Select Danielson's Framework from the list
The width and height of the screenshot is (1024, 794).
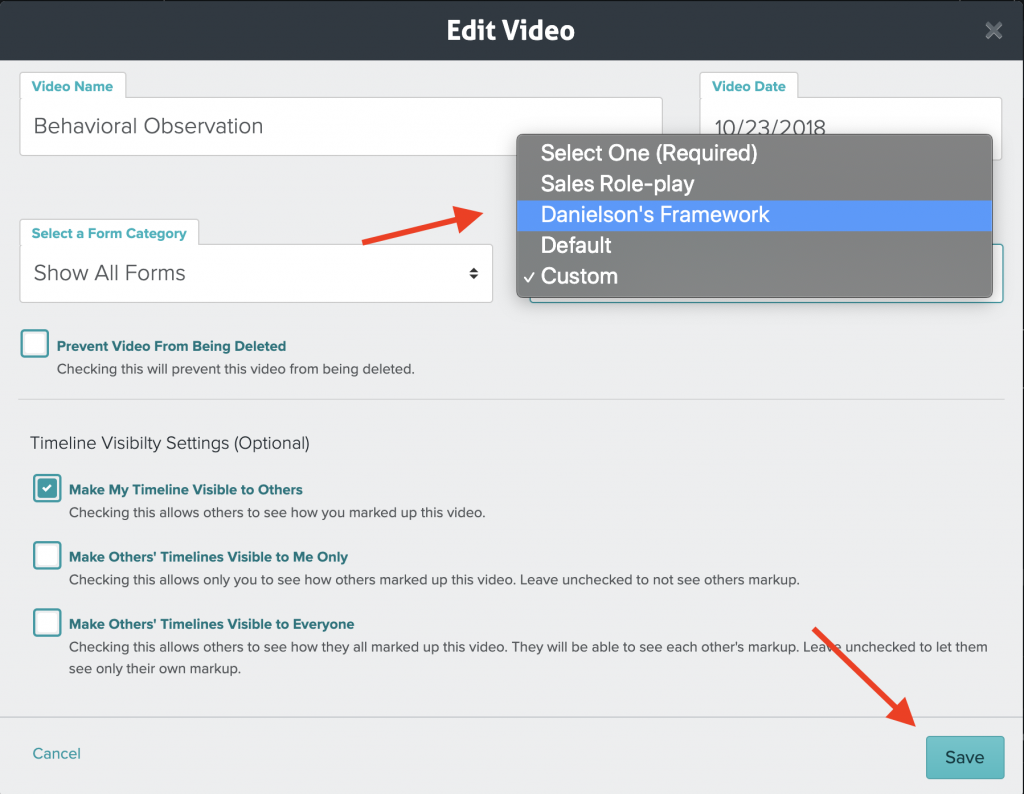coord(754,215)
